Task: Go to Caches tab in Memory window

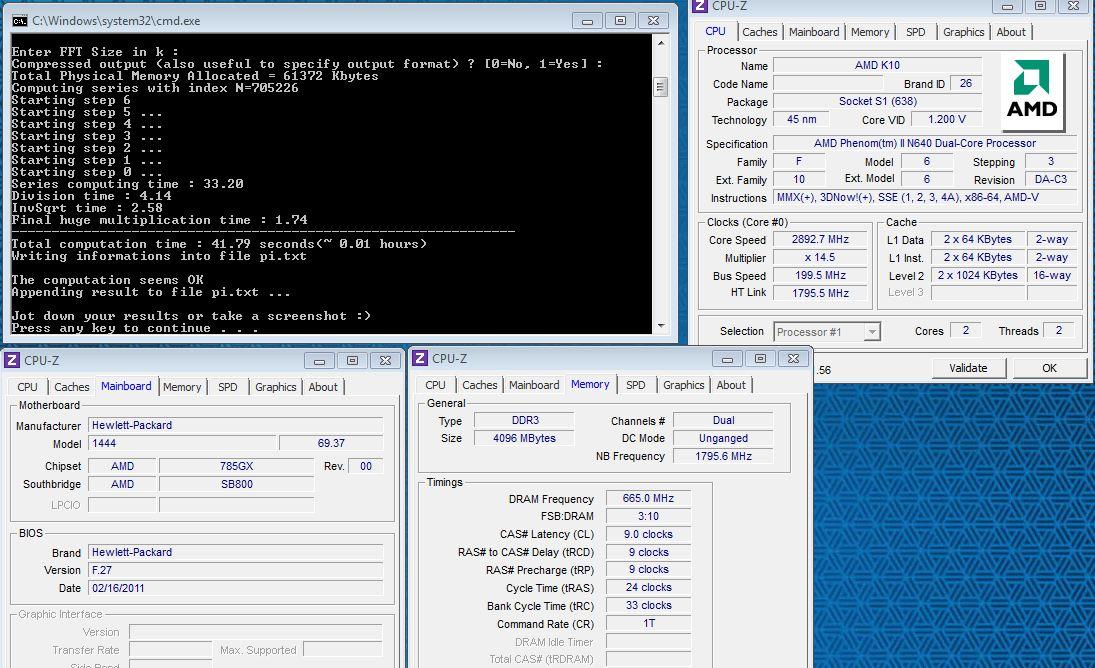Action: (x=479, y=385)
